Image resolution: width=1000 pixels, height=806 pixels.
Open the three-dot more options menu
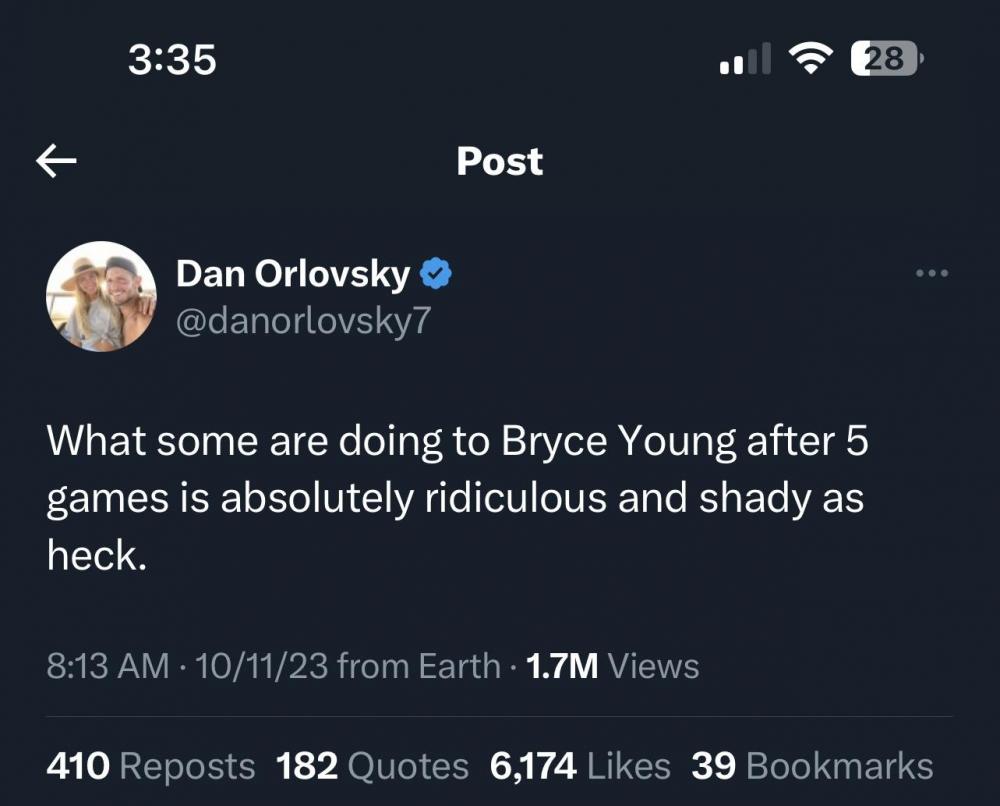pos(931,273)
